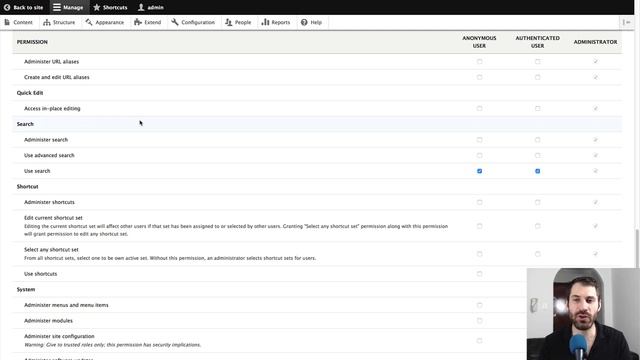The width and height of the screenshot is (640, 360).
Task: Click the page vertical scrollbar thumb
Action: click(x=637, y=249)
